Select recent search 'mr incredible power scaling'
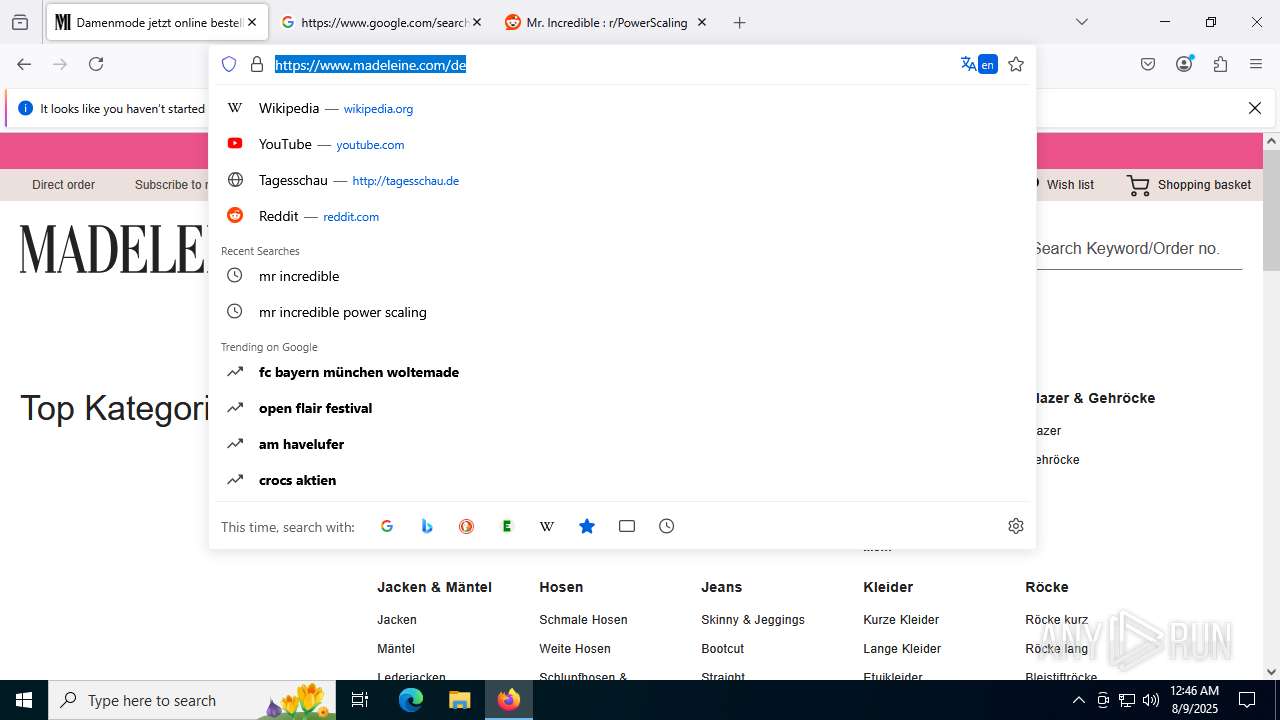This screenshot has height=720, width=1280. point(622,312)
